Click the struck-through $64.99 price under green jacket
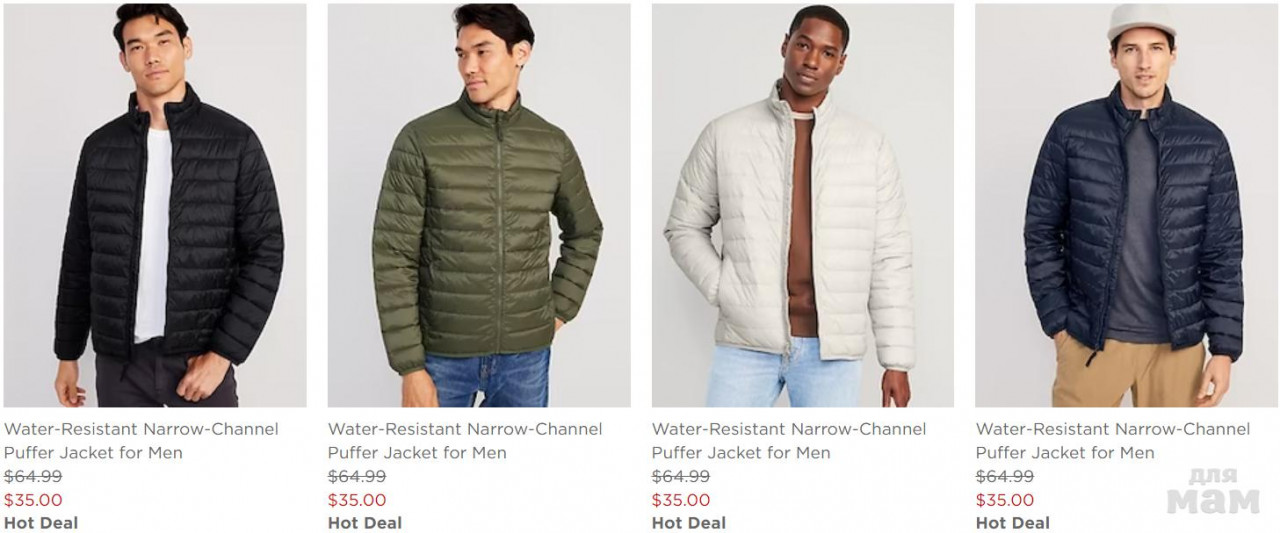This screenshot has width=1280, height=533. tap(357, 477)
